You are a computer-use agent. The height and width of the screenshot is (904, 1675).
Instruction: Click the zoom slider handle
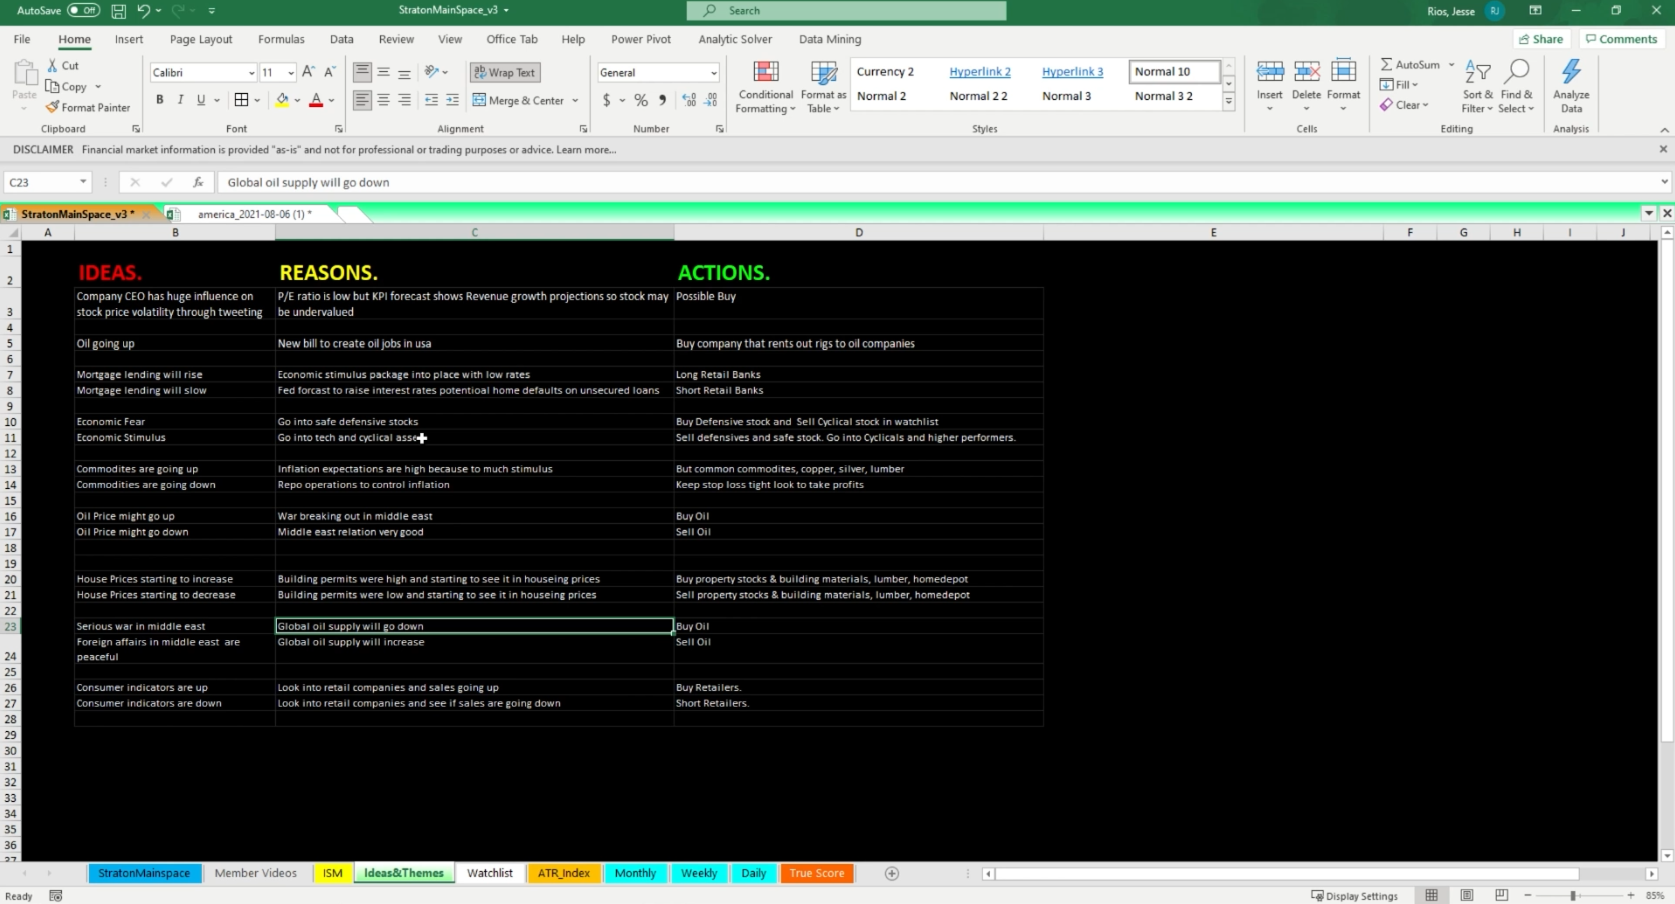click(x=1573, y=896)
